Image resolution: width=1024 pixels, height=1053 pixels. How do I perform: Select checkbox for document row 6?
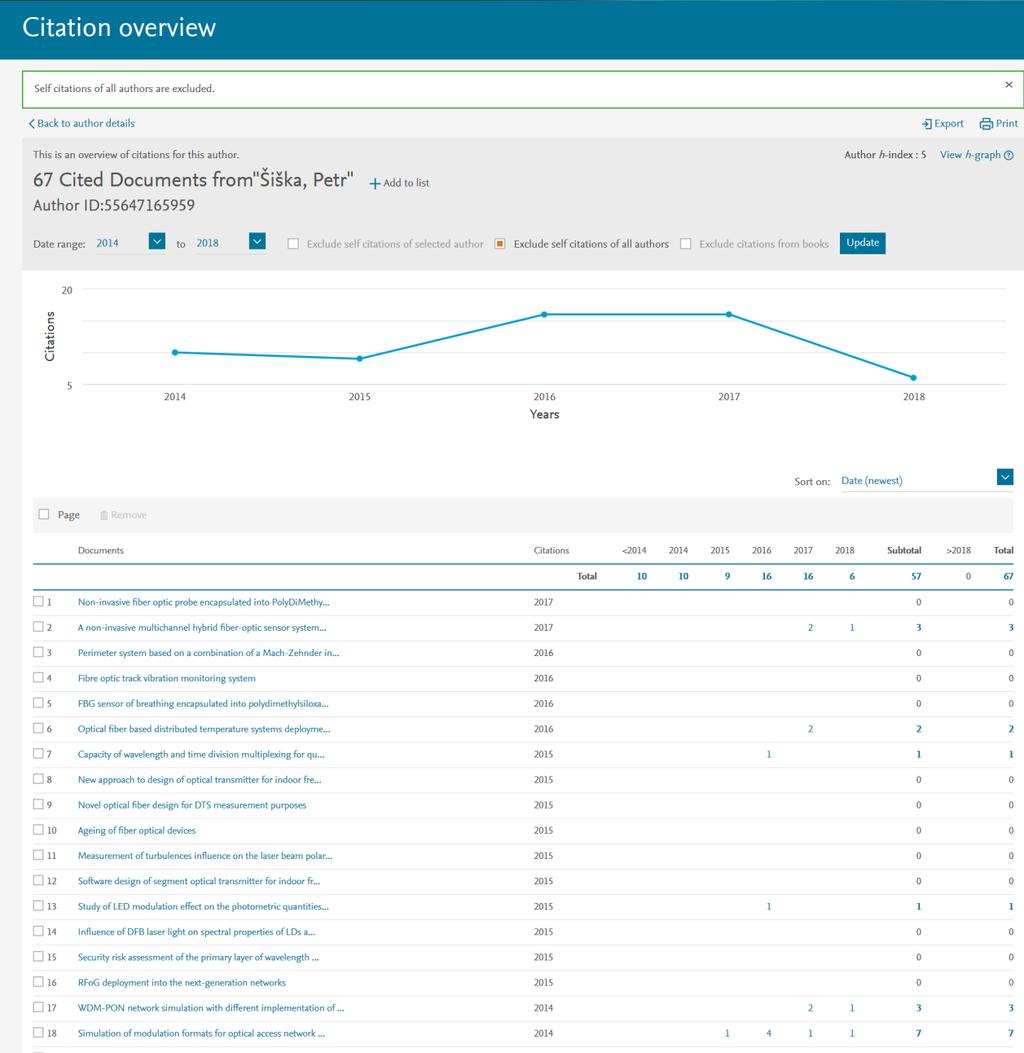coord(38,729)
